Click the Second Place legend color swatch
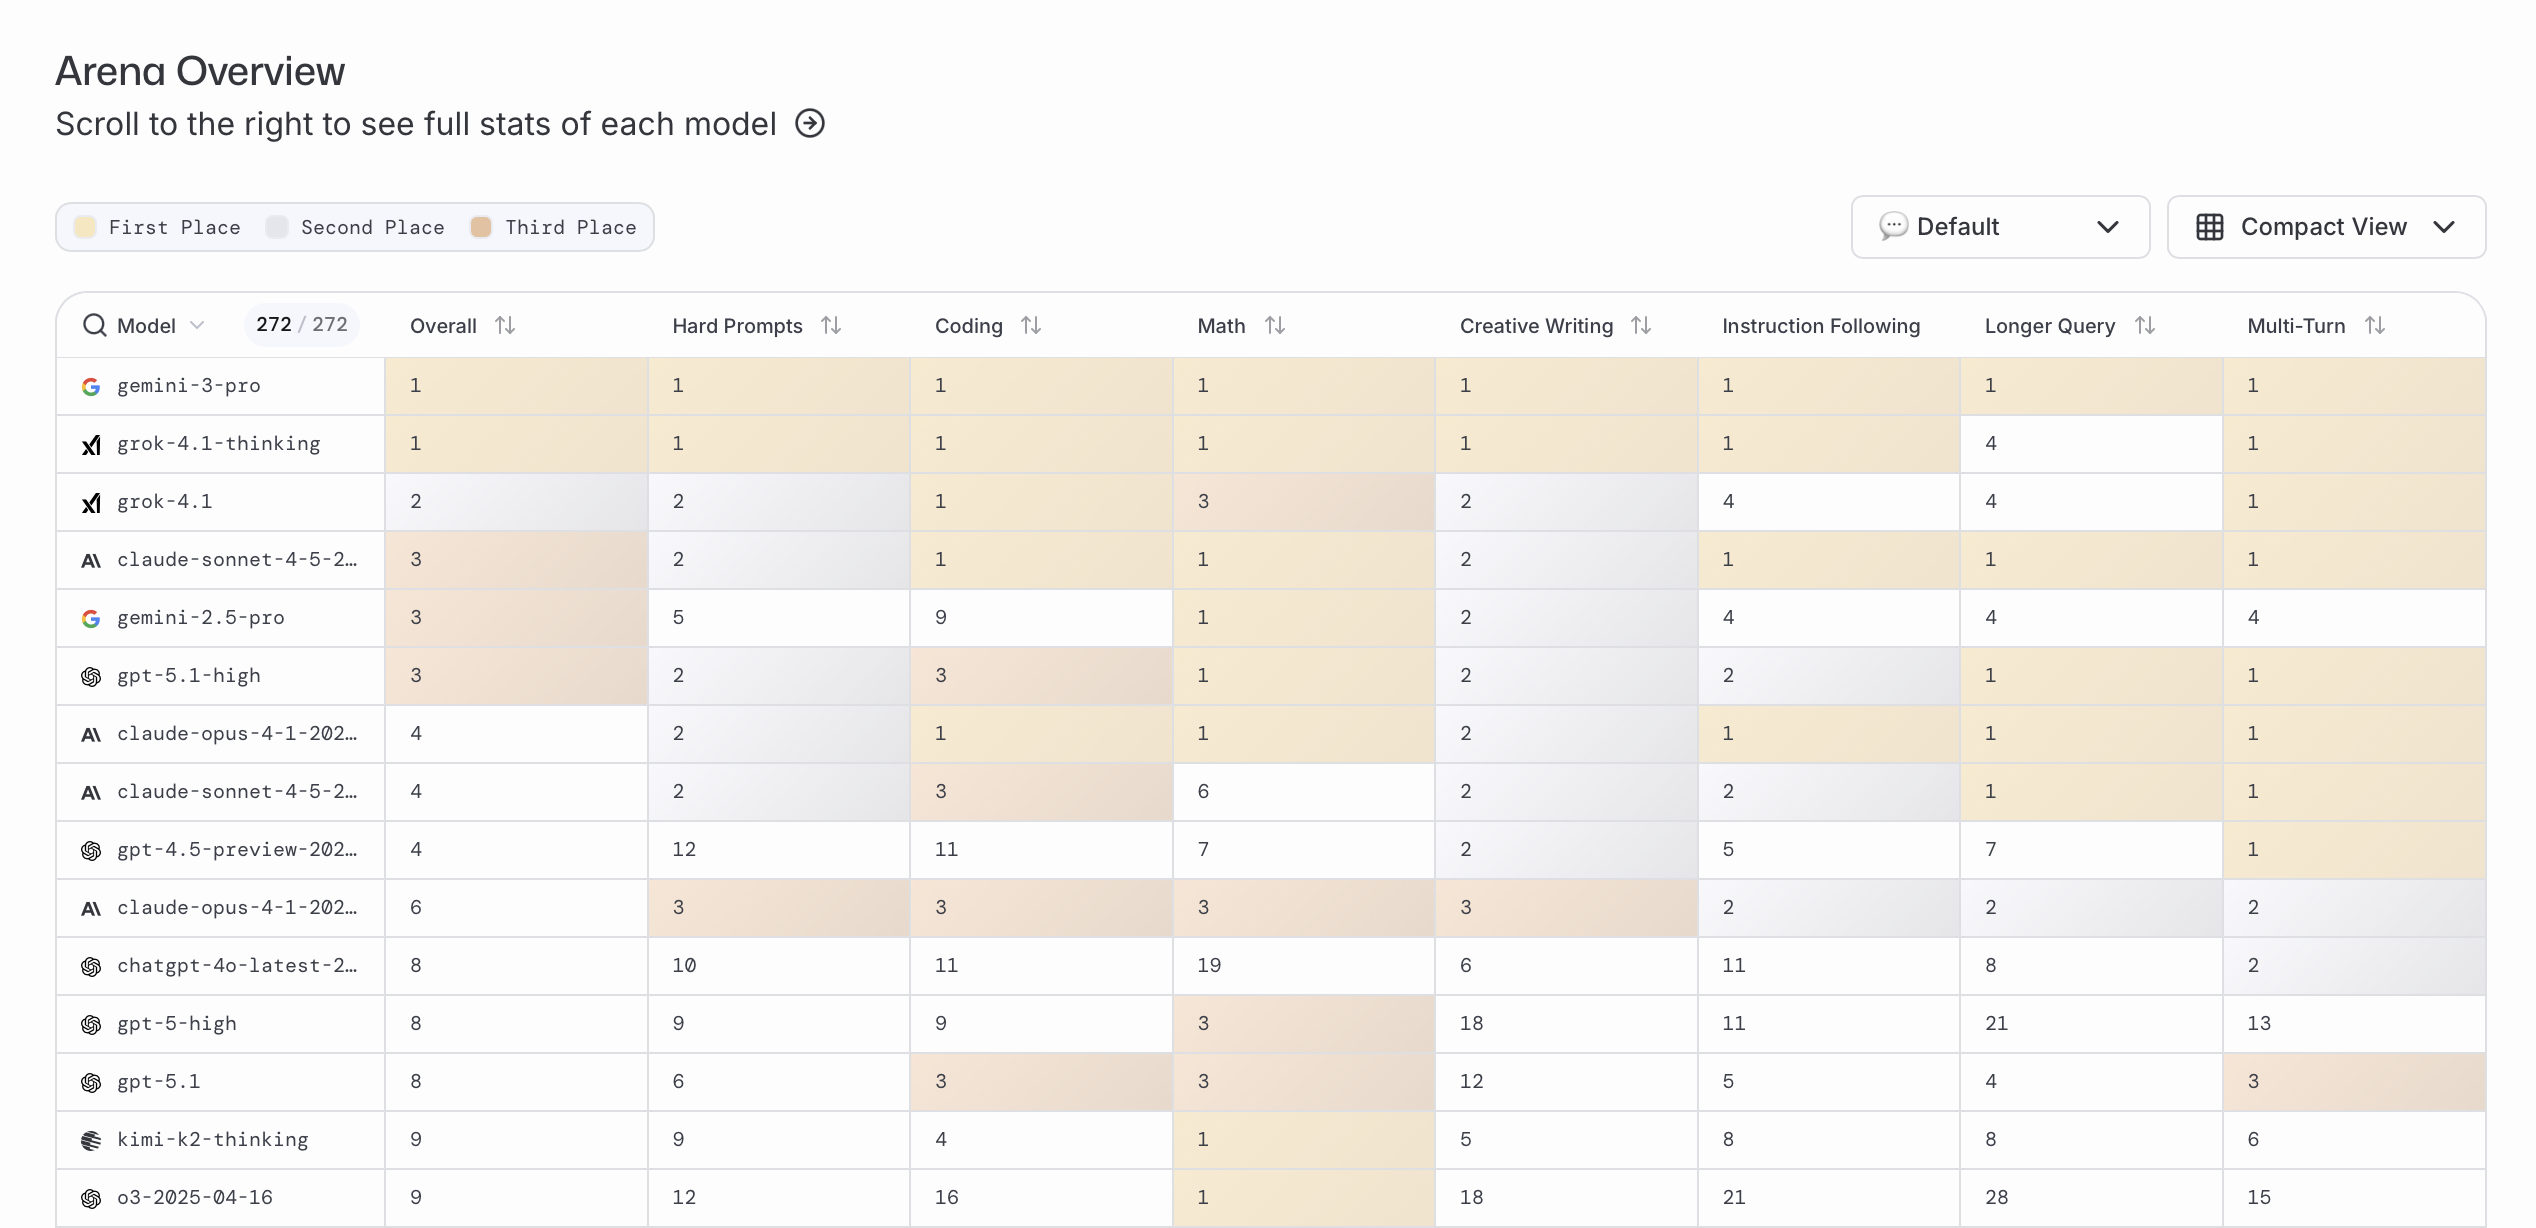The image size is (2536, 1228). (277, 227)
